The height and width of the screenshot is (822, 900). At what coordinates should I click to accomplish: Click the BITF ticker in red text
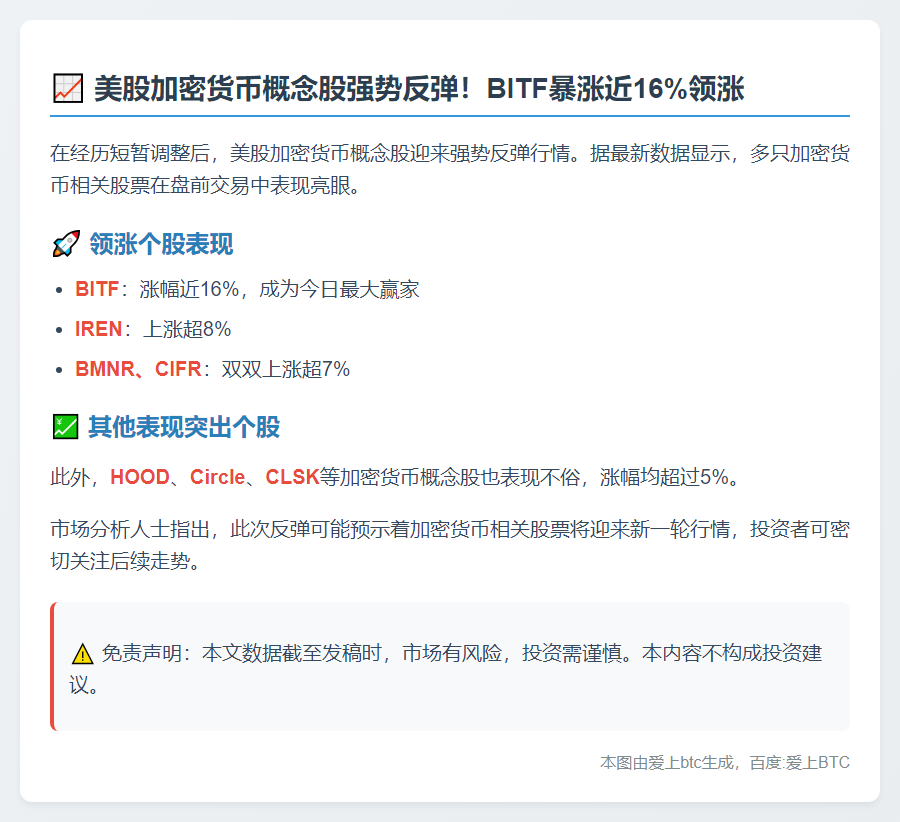click(94, 290)
